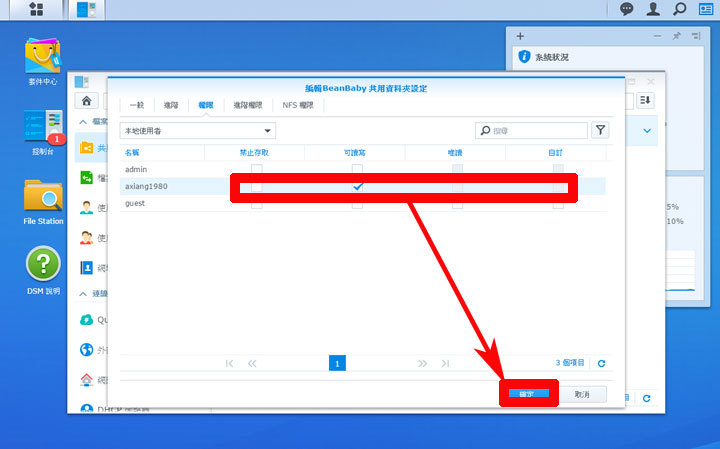
Task: Click the search magnifier icon in the top bar
Action: click(x=680, y=9)
